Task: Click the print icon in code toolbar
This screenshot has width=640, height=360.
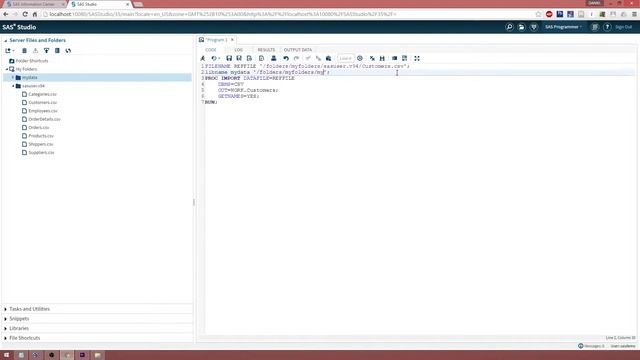Action: coord(274,58)
